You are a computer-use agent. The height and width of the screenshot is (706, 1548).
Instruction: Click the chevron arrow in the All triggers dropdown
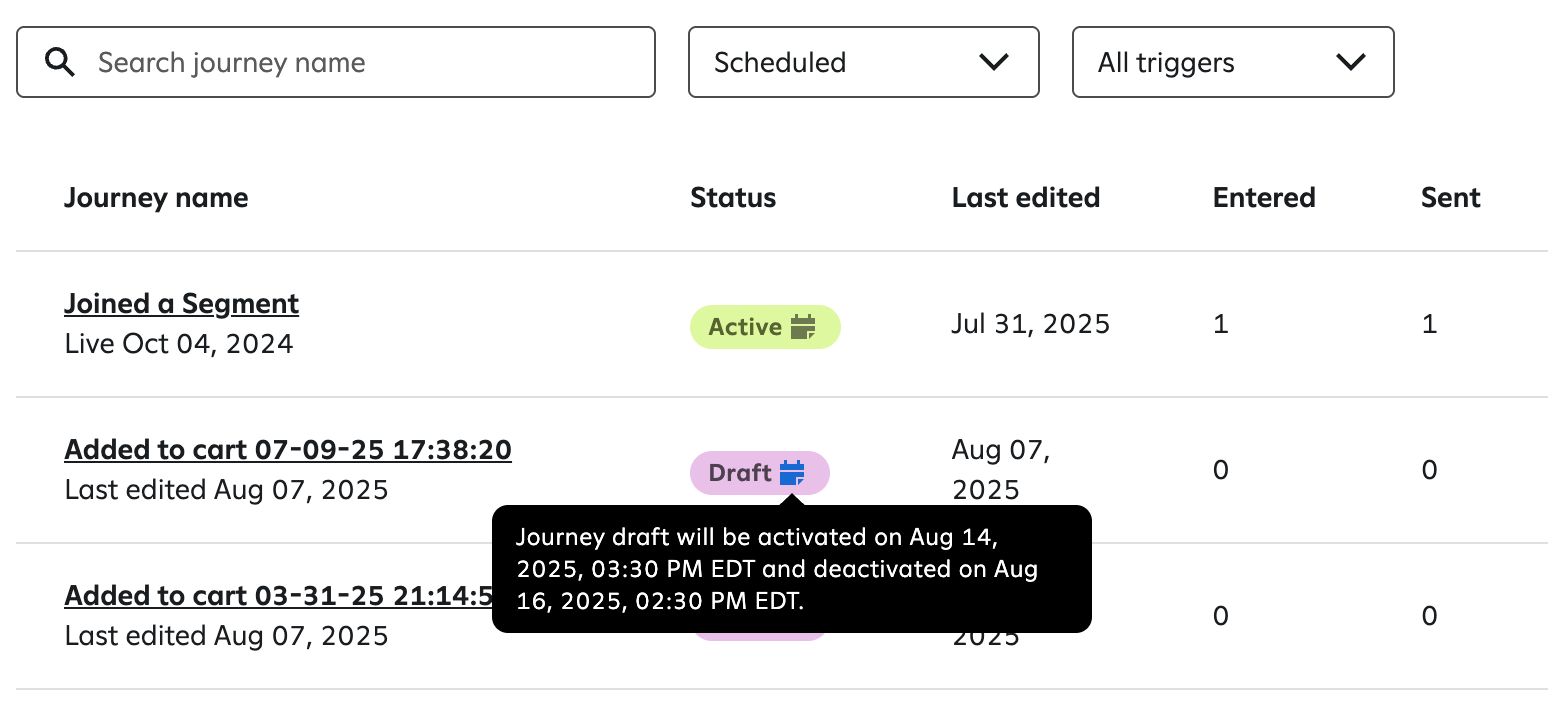(1350, 62)
